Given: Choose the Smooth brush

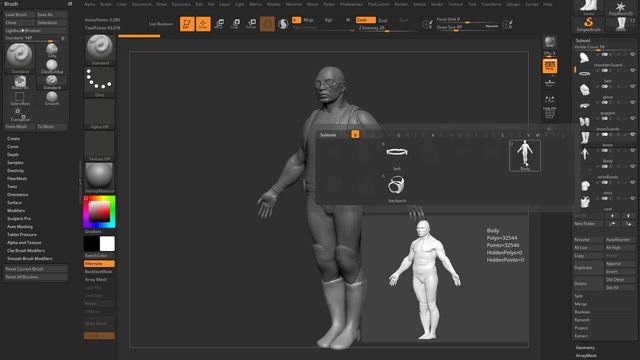Looking at the screenshot, I should (x=52, y=98).
